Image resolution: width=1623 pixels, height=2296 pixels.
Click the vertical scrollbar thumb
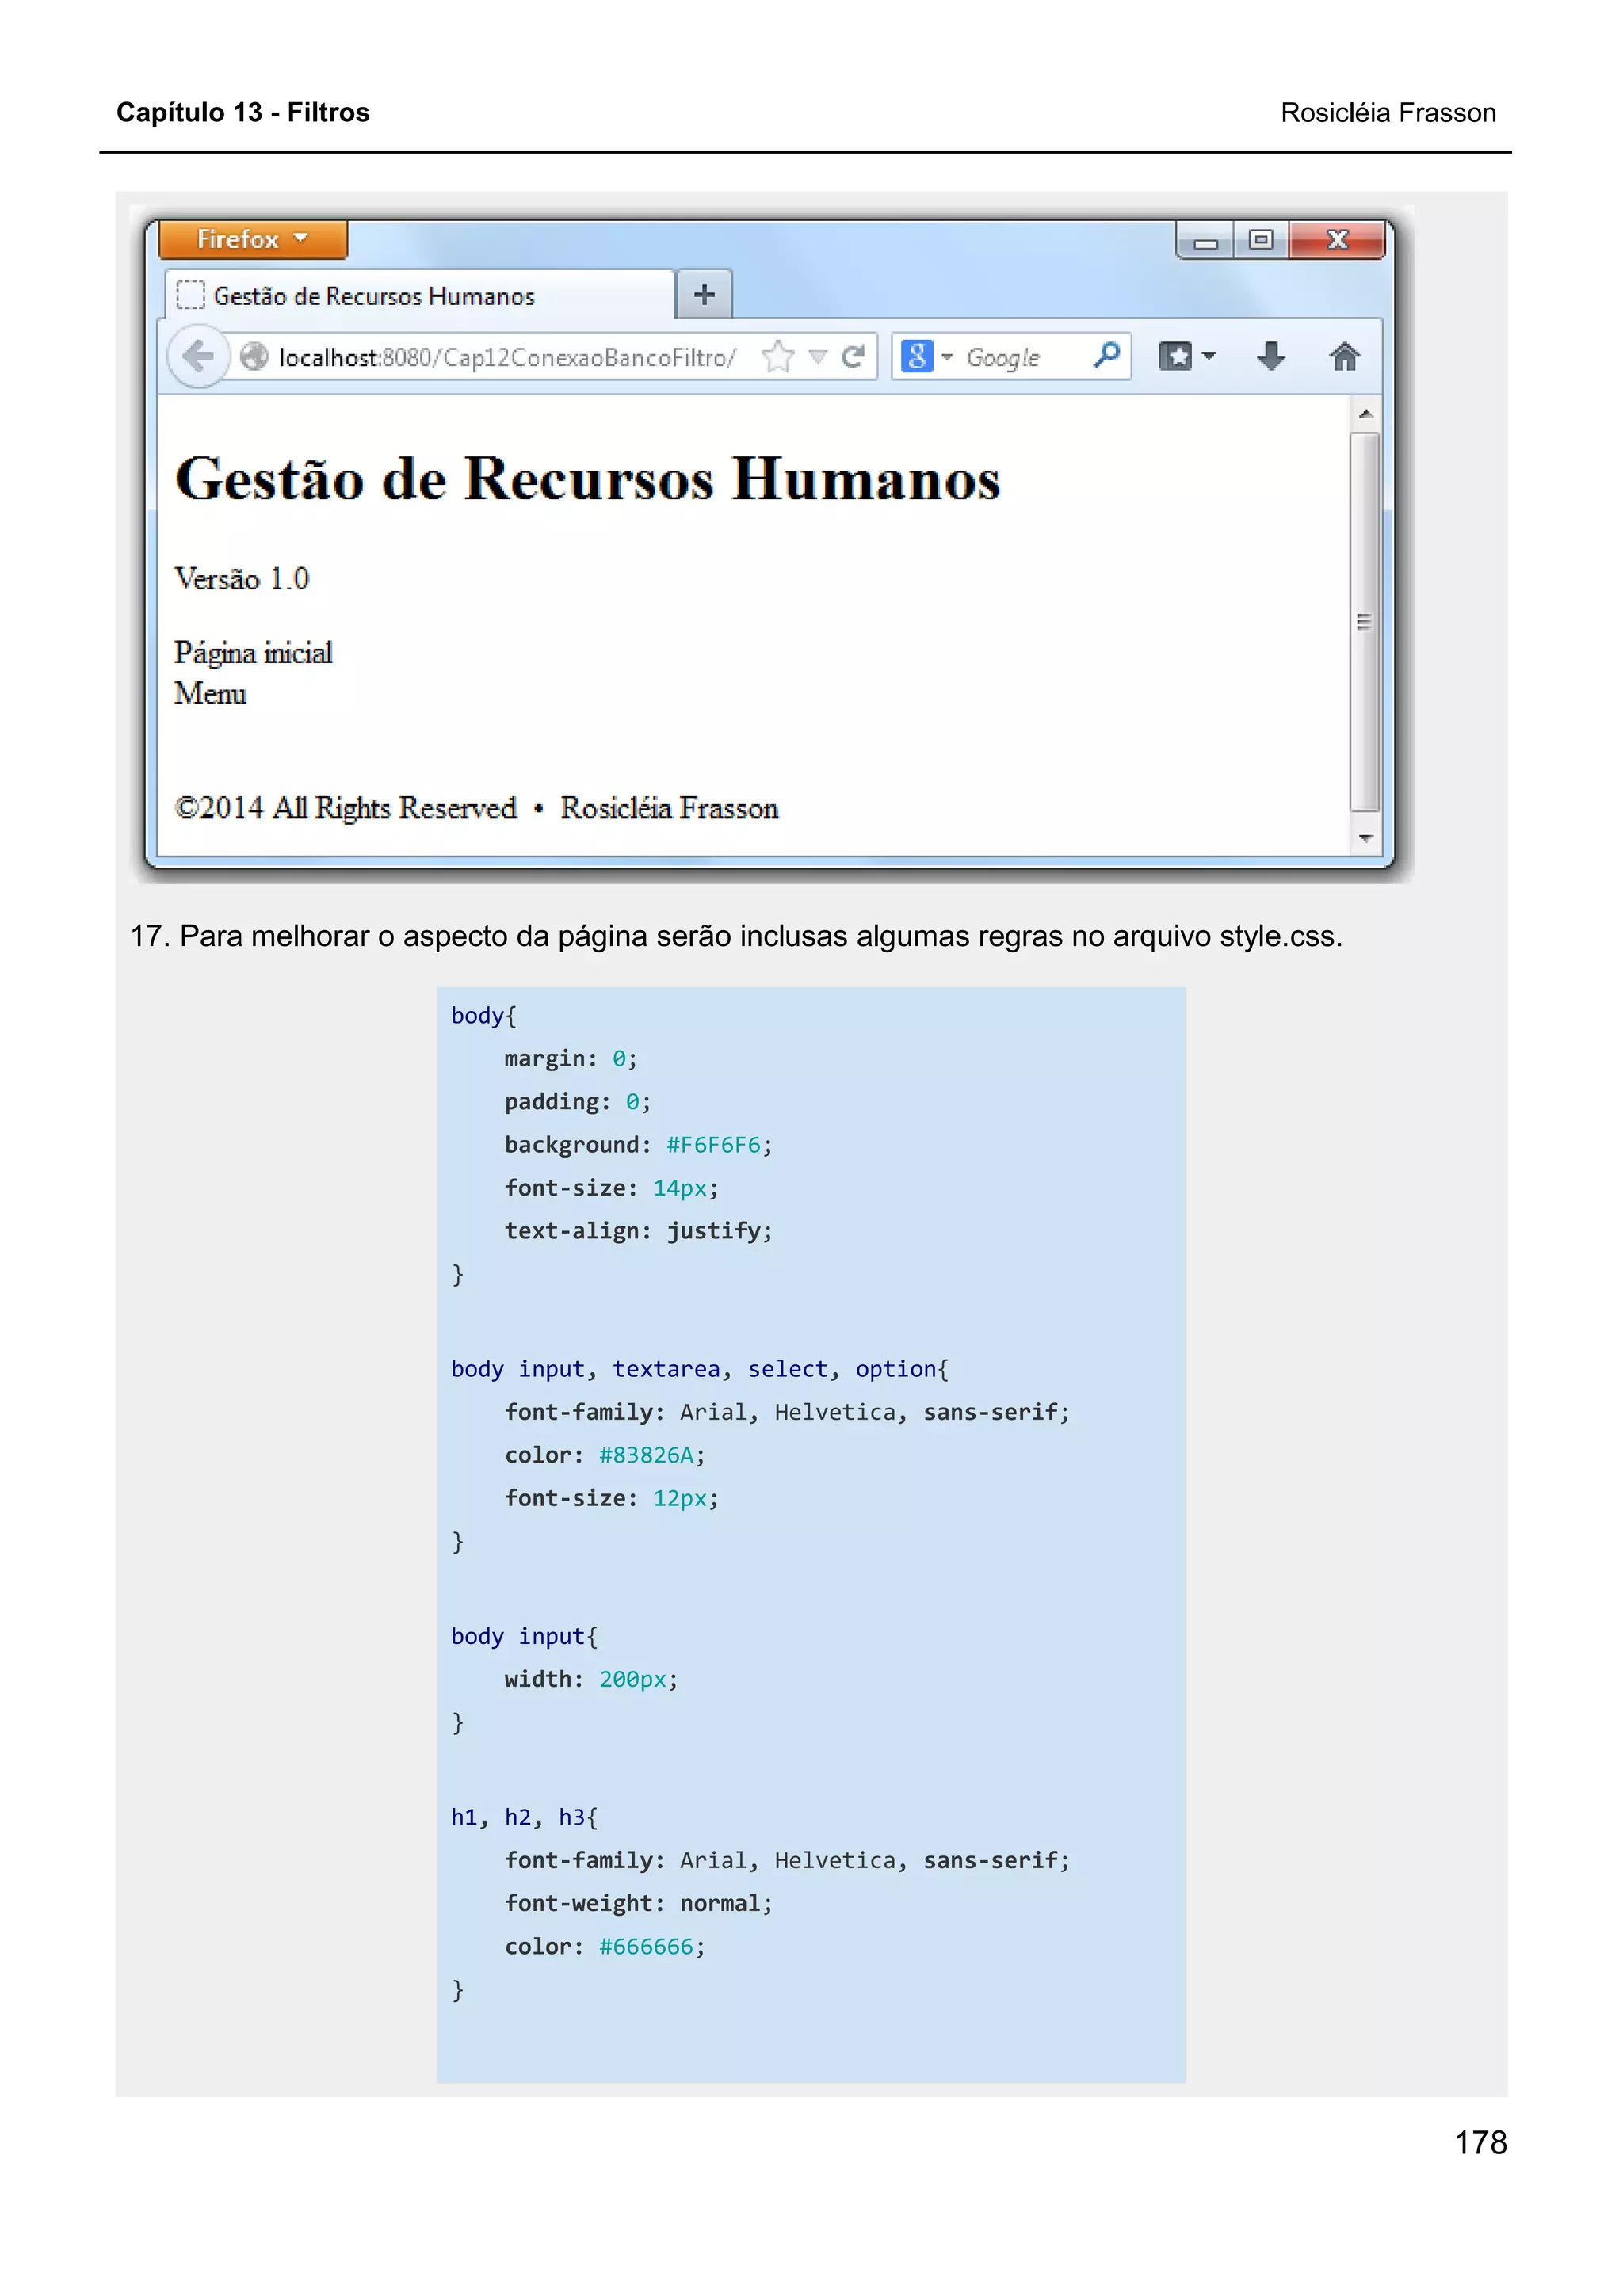coord(1364,622)
